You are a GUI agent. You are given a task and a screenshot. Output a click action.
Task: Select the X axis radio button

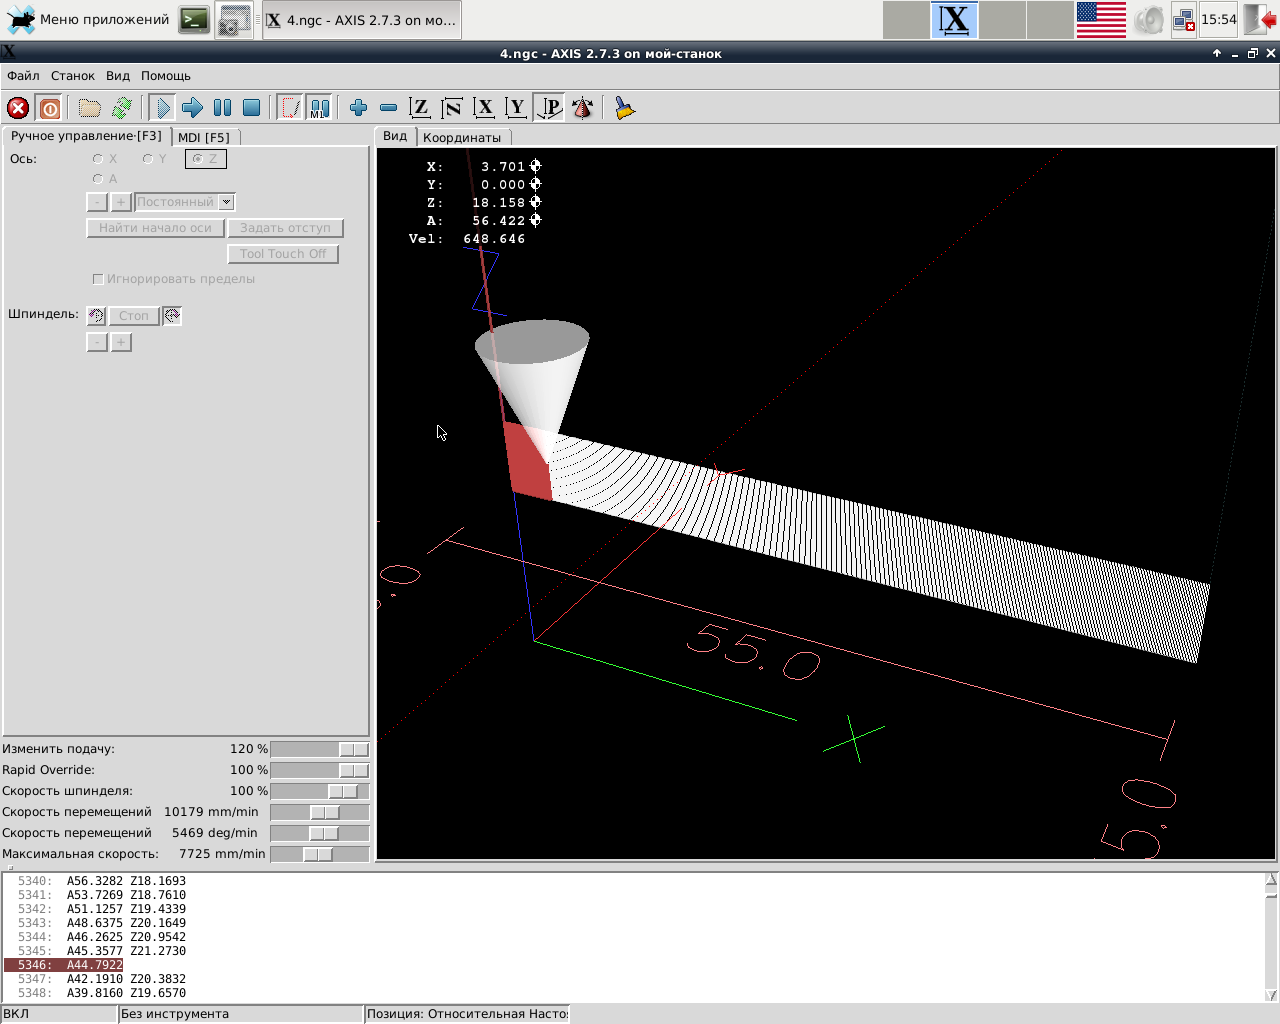coord(98,159)
